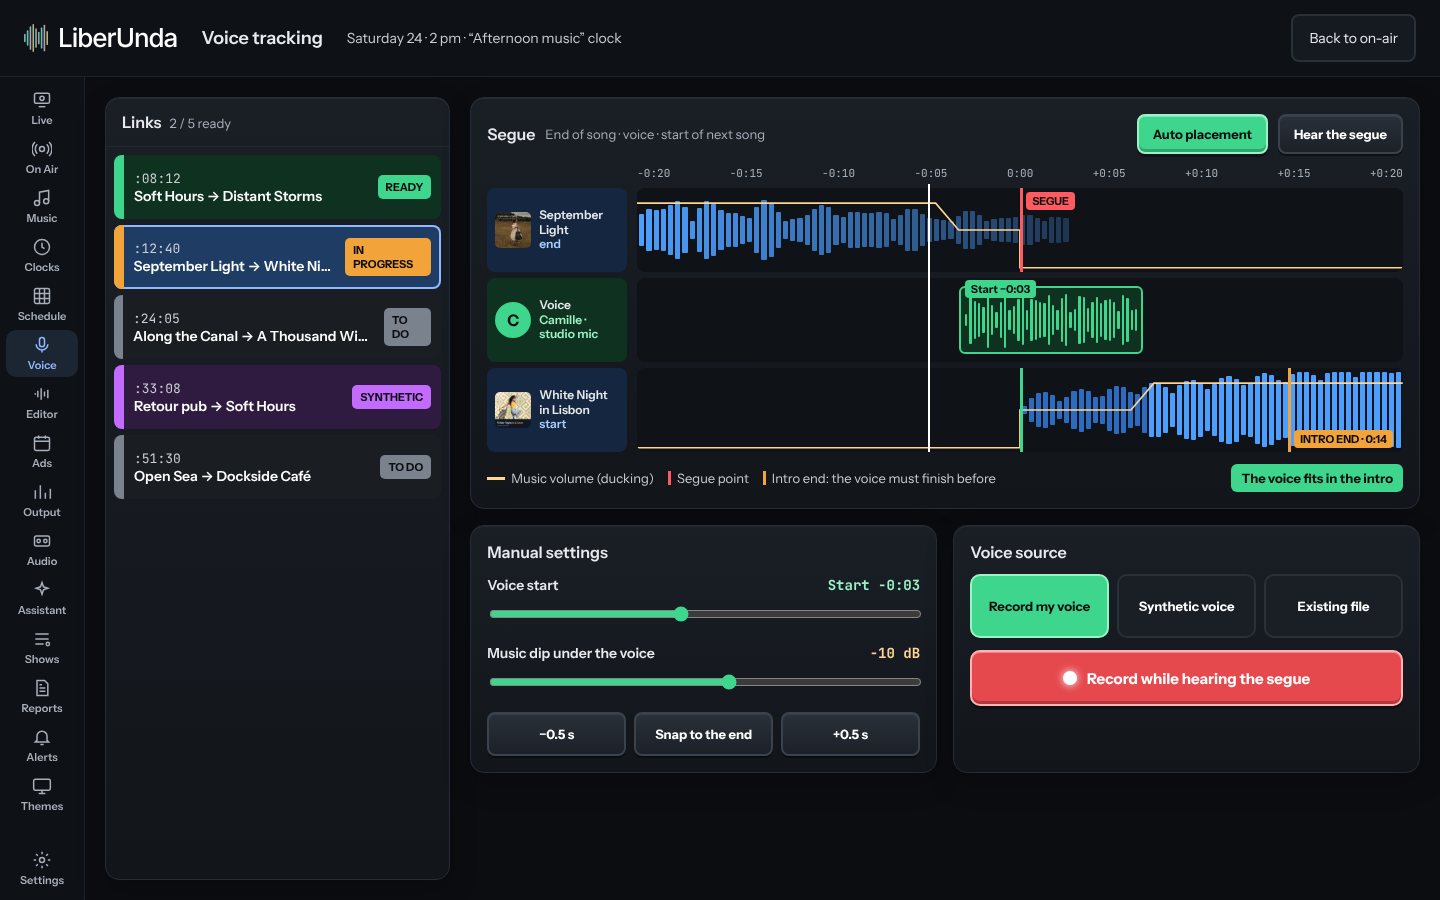This screenshot has height=900, width=1440.
Task: Select Synthetic voice source
Action: [1186, 606]
